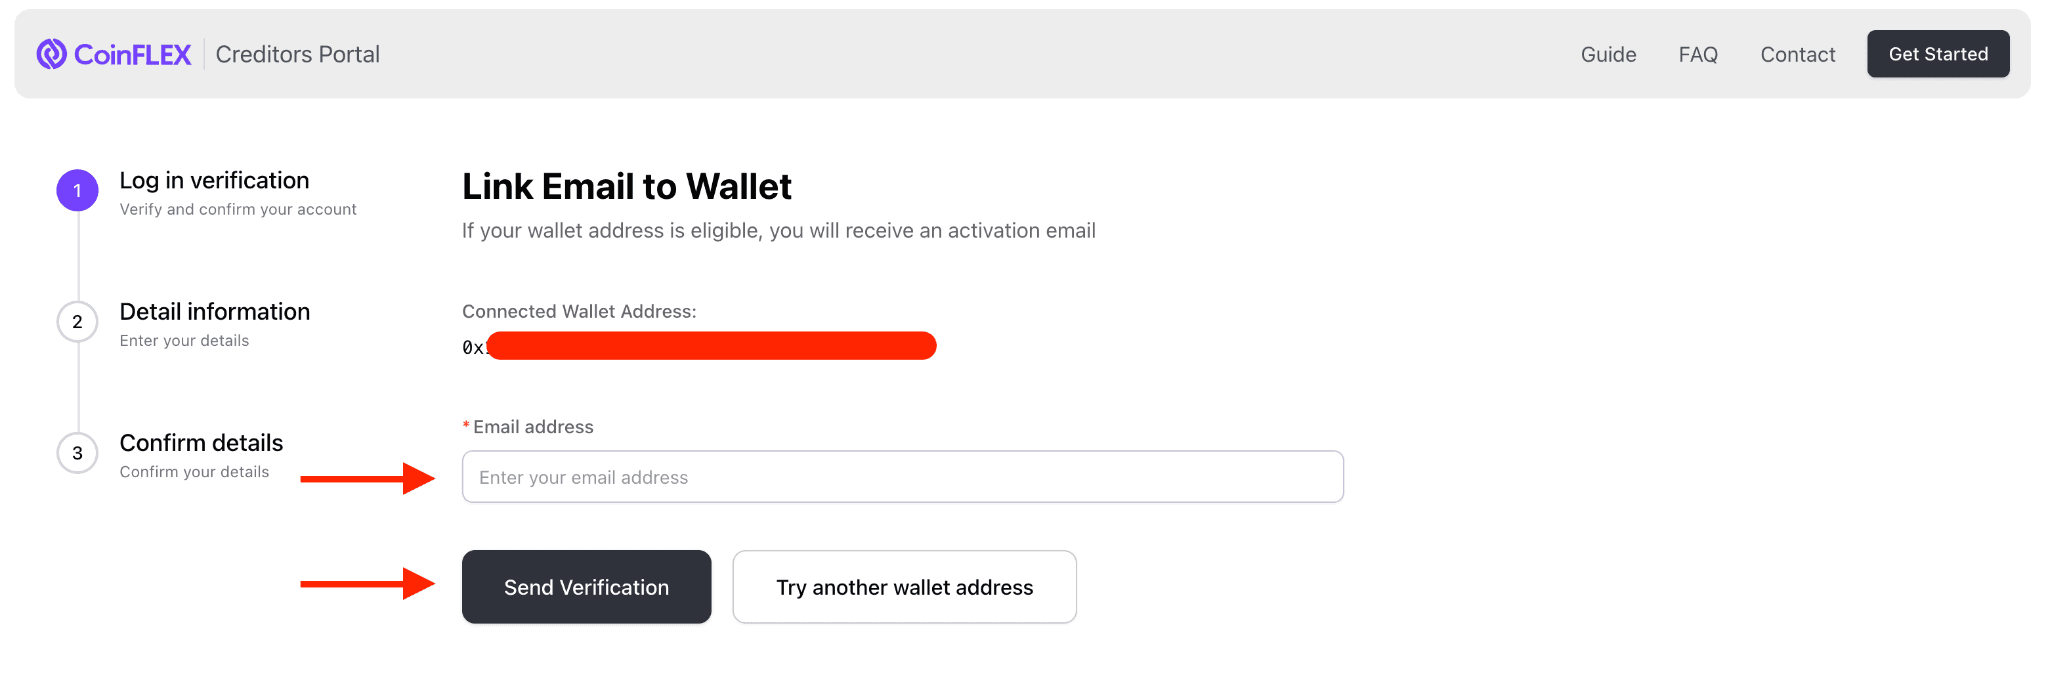2048x688 pixels.
Task: Open the FAQ page
Action: [x=1697, y=54]
